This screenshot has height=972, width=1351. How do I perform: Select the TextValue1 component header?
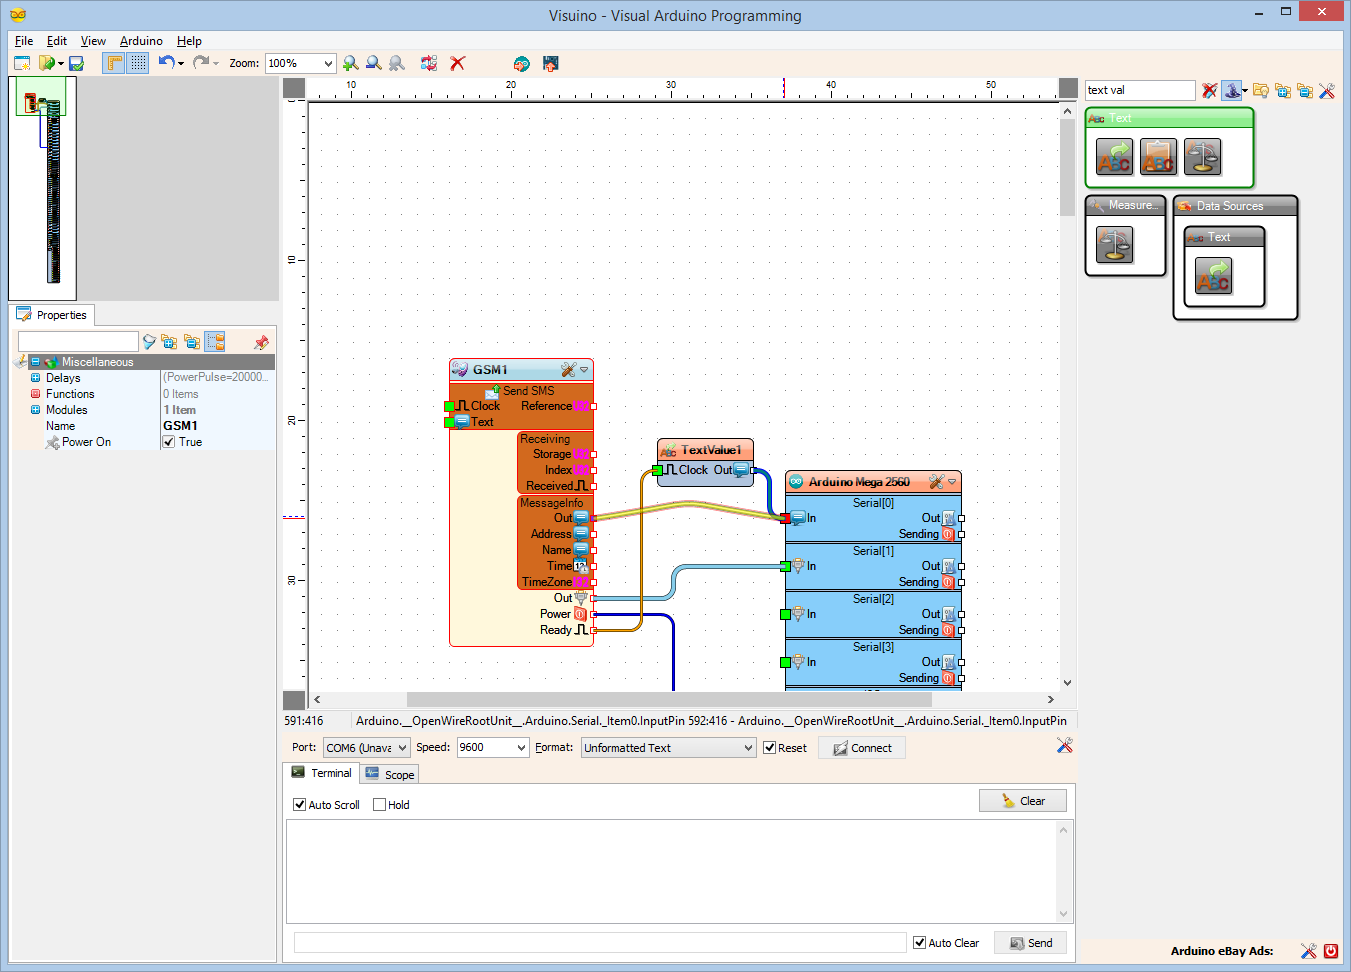pyautogui.click(x=705, y=450)
